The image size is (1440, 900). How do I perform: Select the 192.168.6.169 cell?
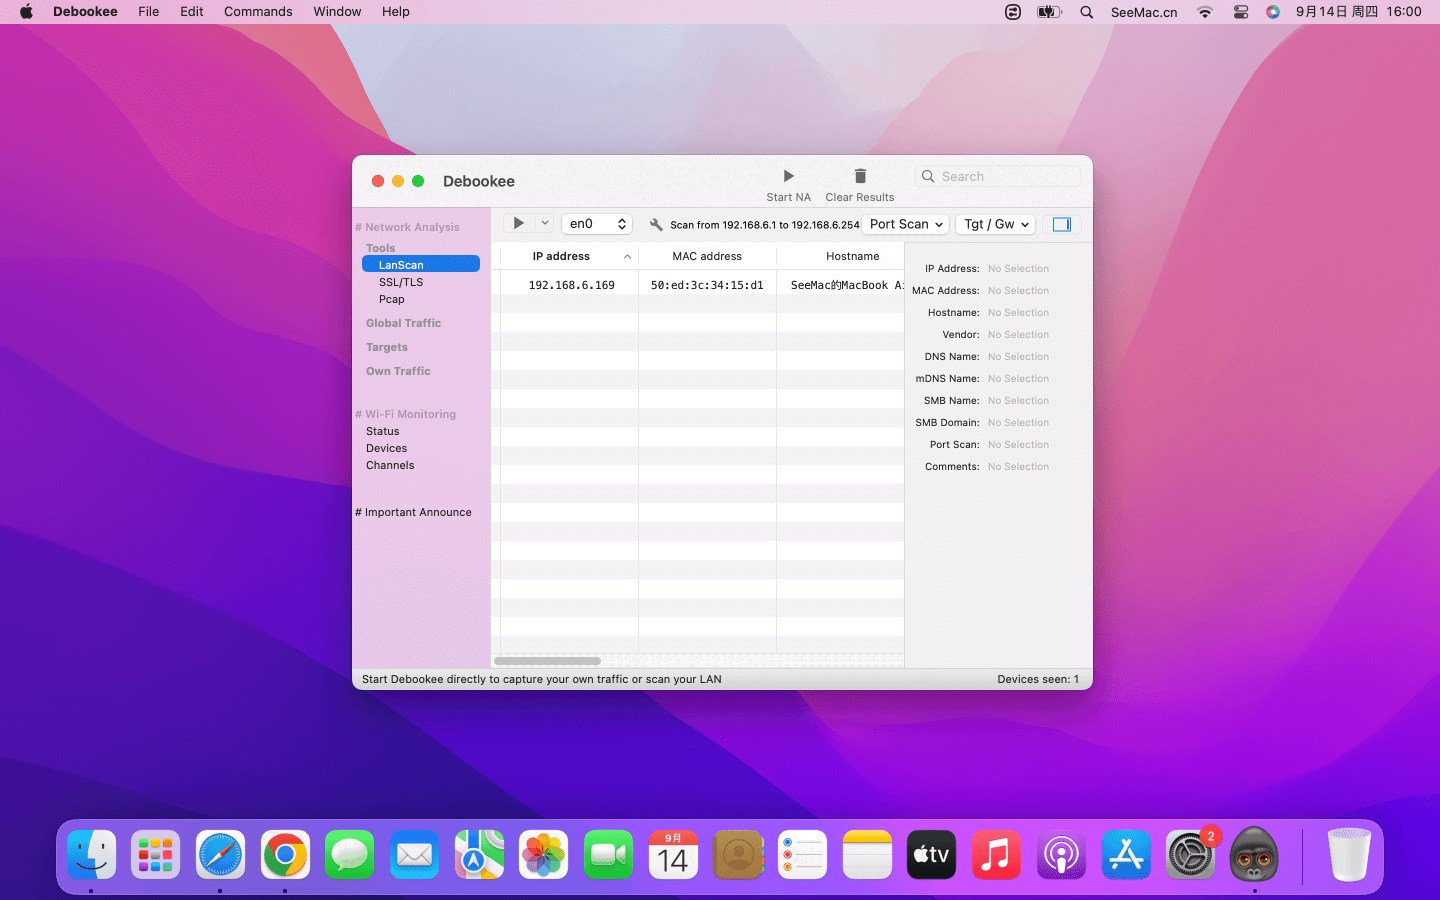571,285
